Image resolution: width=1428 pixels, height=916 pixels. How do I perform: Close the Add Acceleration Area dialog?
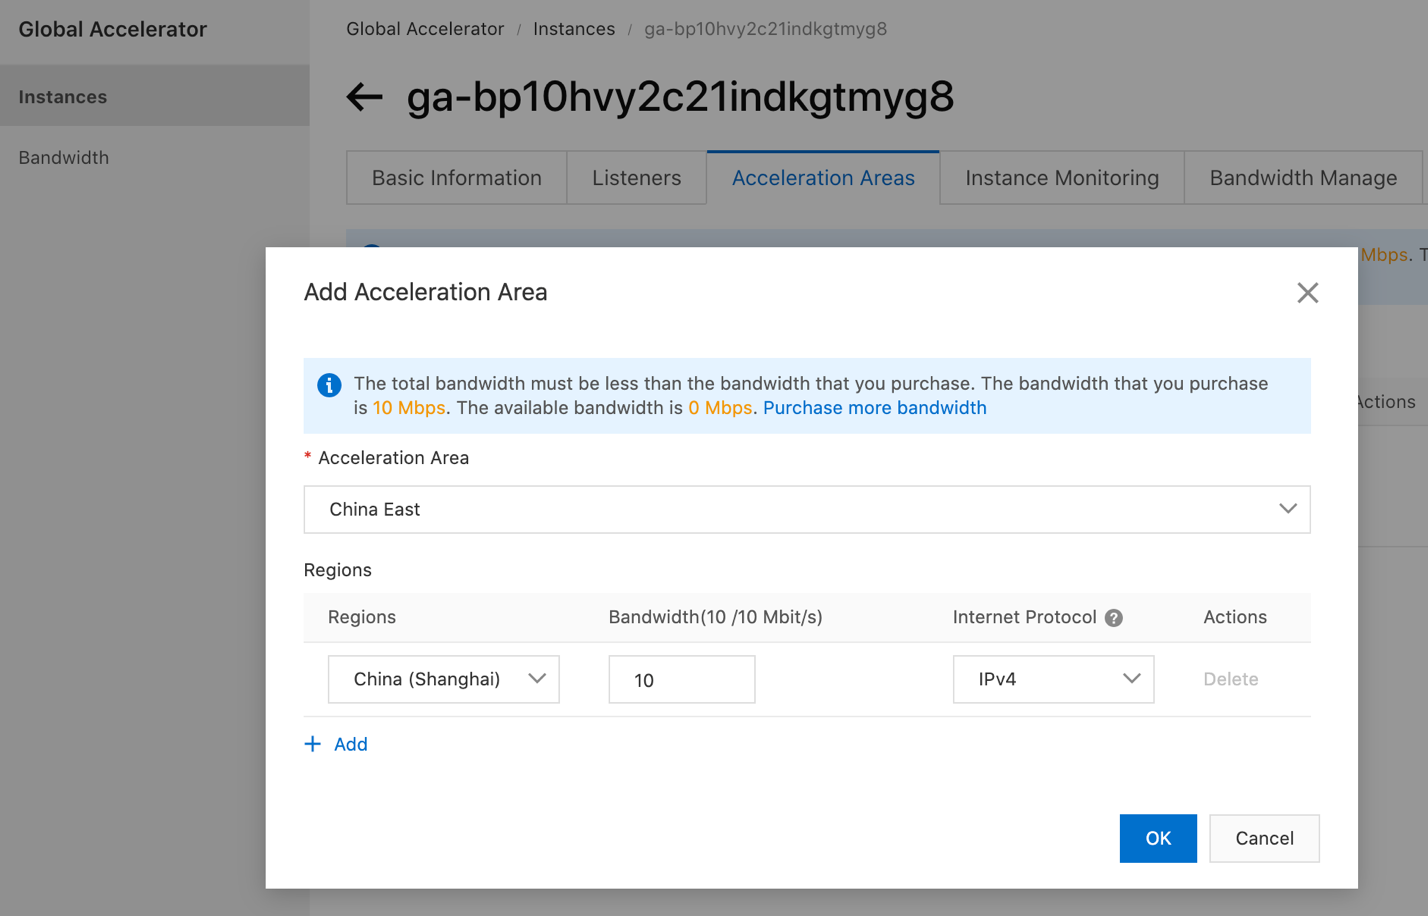[x=1307, y=293]
